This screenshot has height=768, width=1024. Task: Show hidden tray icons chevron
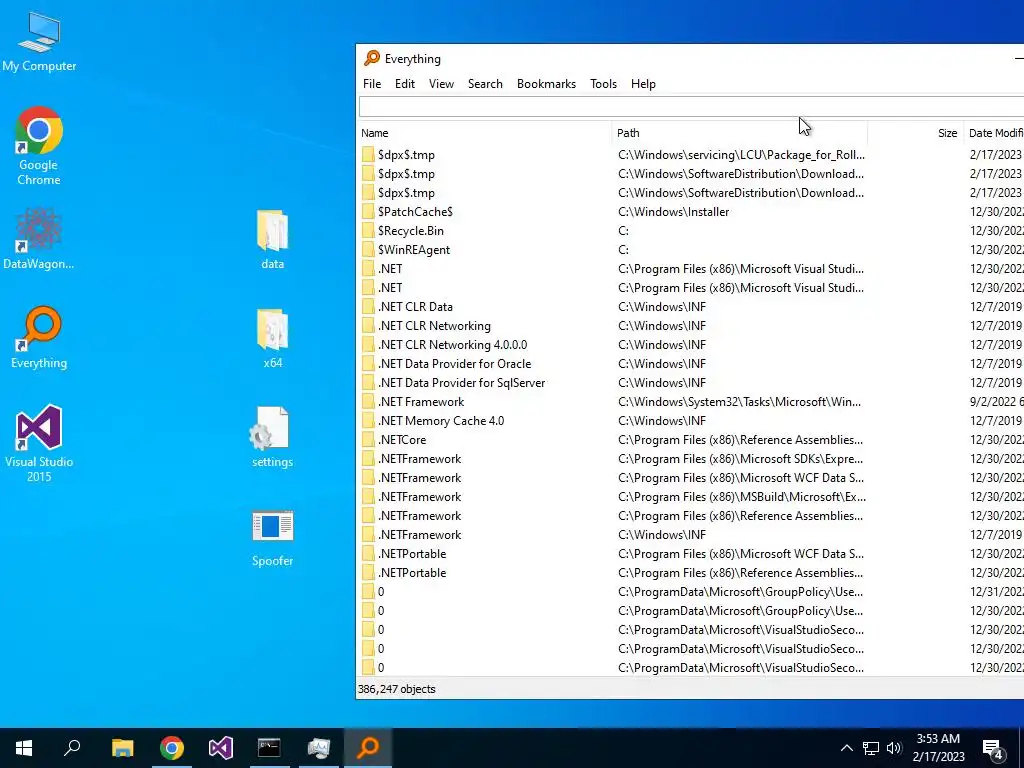click(x=846, y=748)
